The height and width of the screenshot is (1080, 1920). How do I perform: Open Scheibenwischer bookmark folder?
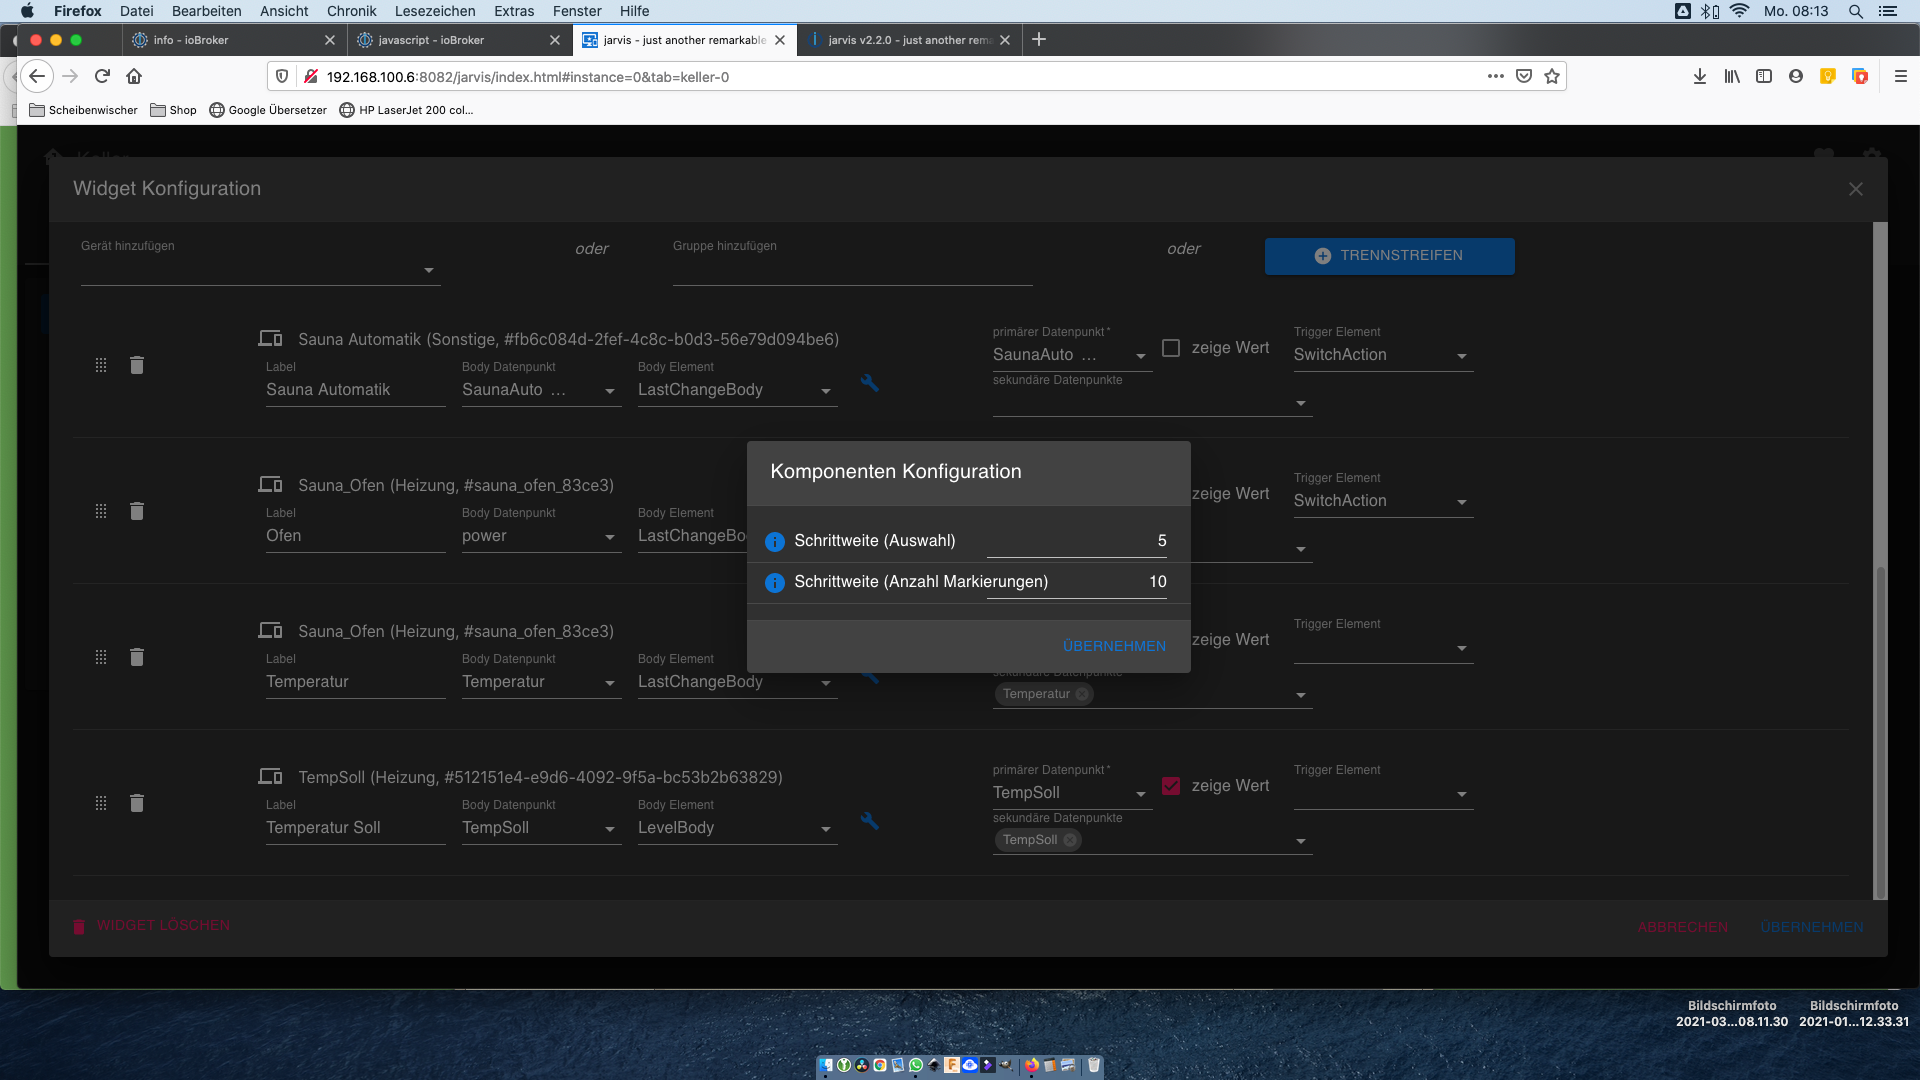pos(84,110)
